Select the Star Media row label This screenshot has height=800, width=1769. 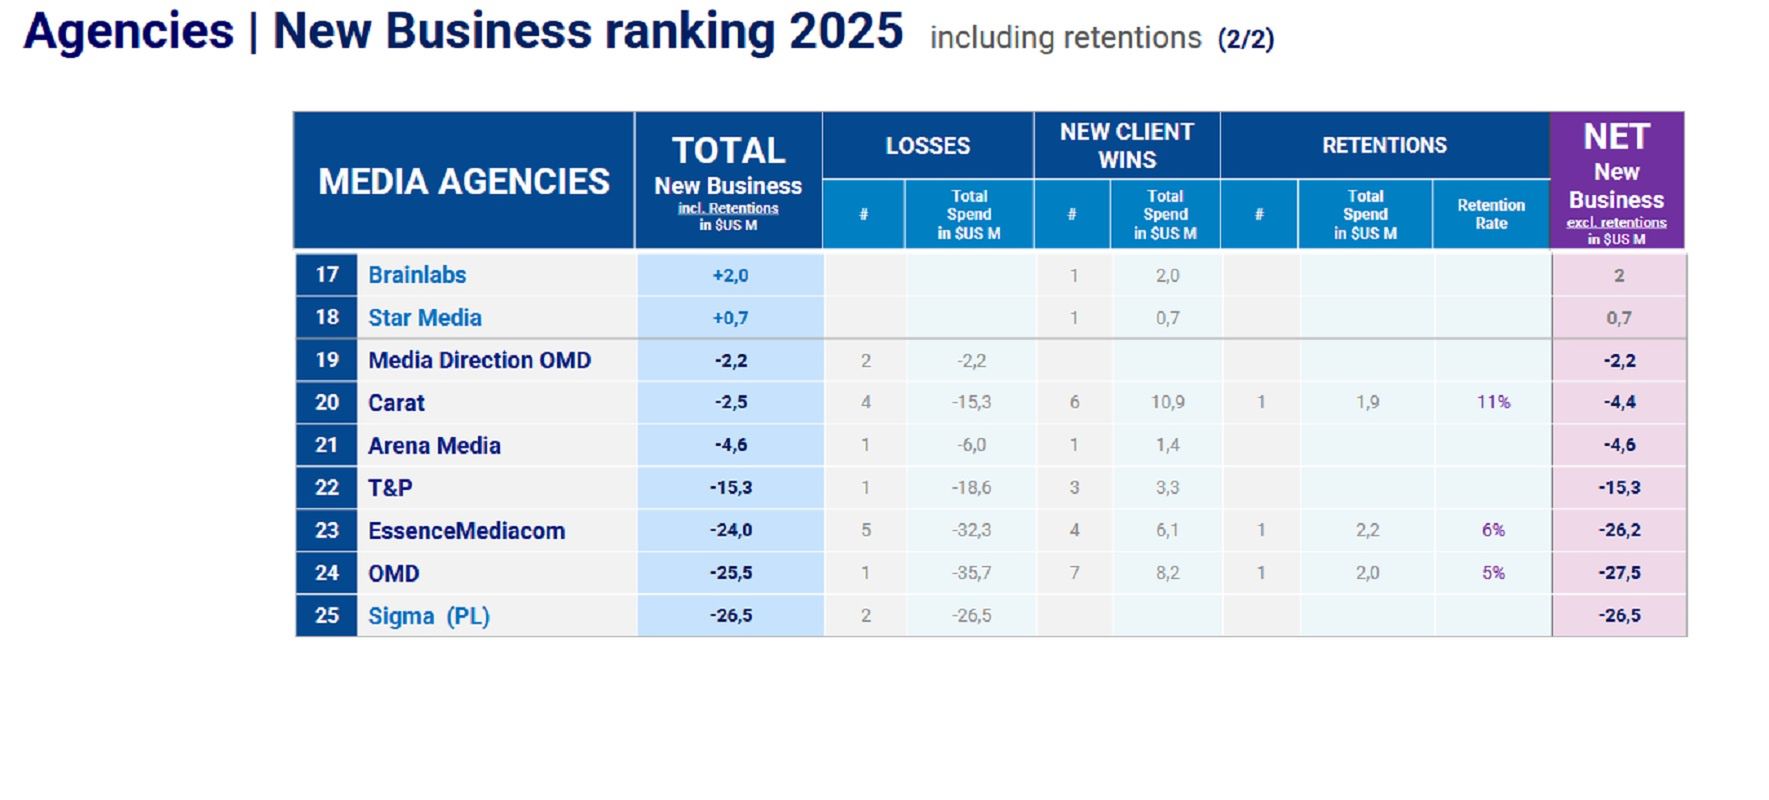[x=424, y=318]
